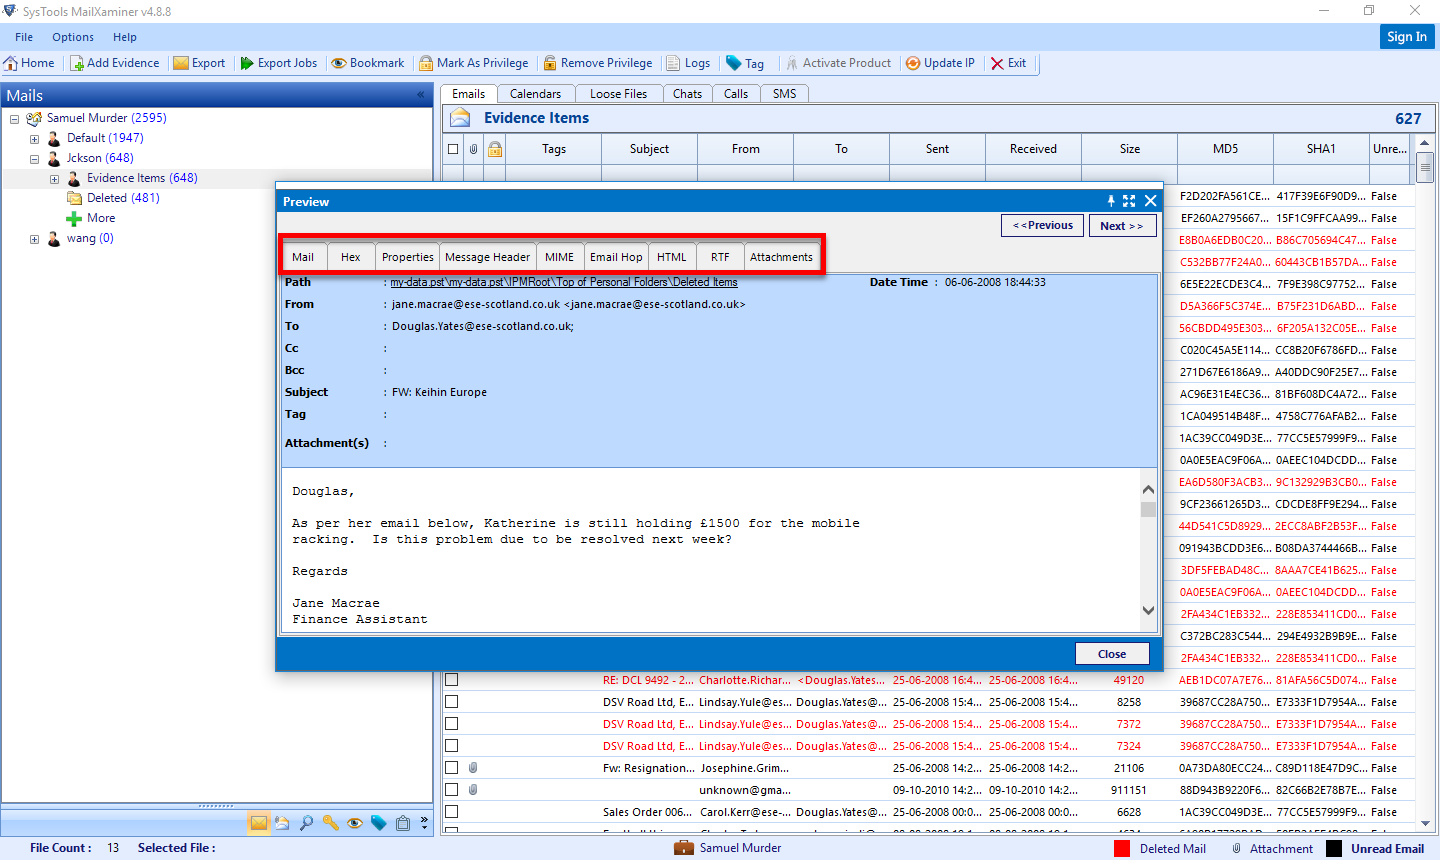This screenshot has width=1440, height=860.
Task: Click the open envelope attachment icon in bottom bar
Action: click(282, 823)
